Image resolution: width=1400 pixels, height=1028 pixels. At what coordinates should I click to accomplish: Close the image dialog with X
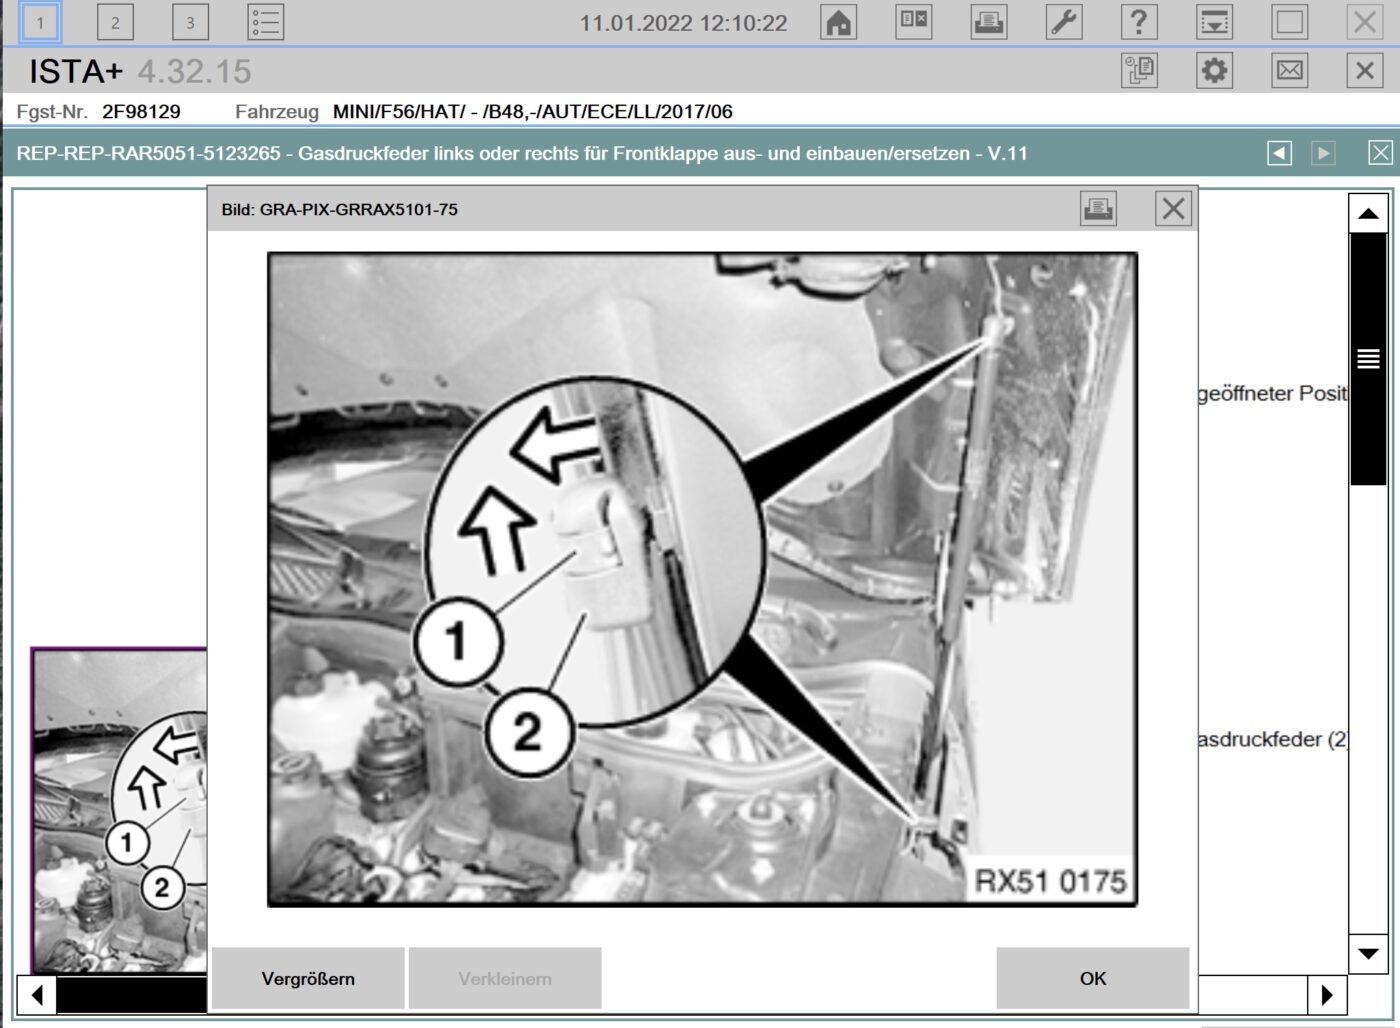coord(1173,209)
